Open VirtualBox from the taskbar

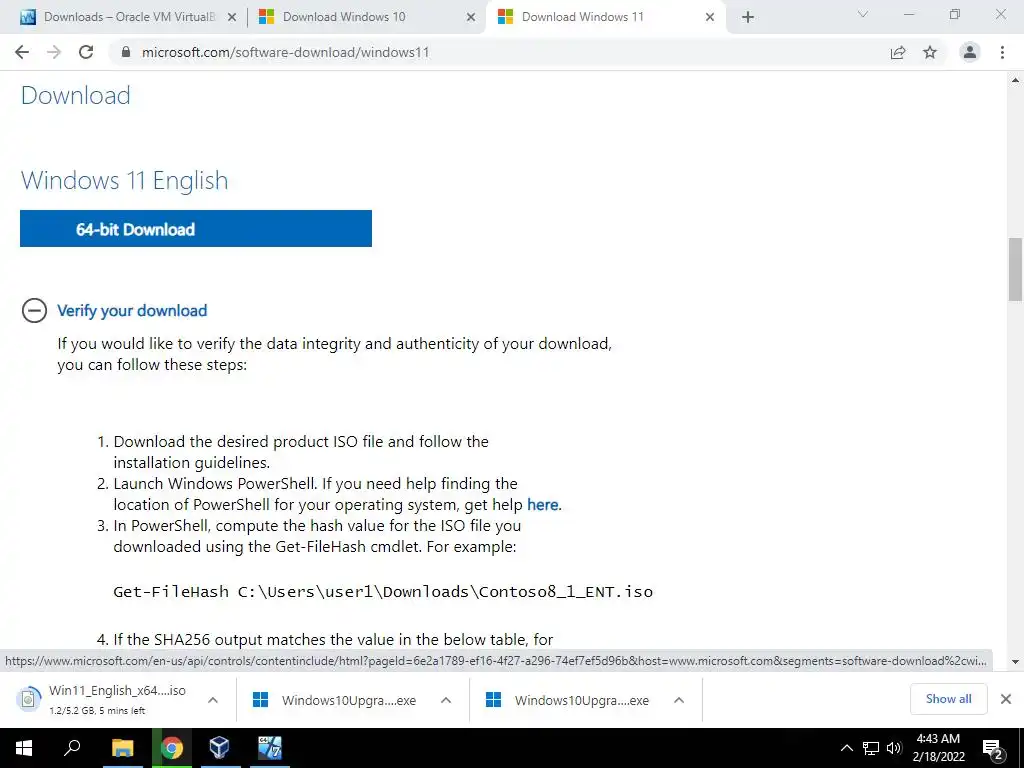(219, 748)
